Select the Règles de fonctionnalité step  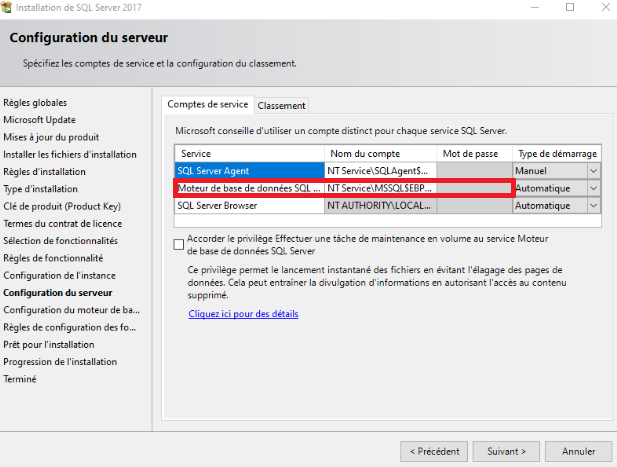point(53,258)
